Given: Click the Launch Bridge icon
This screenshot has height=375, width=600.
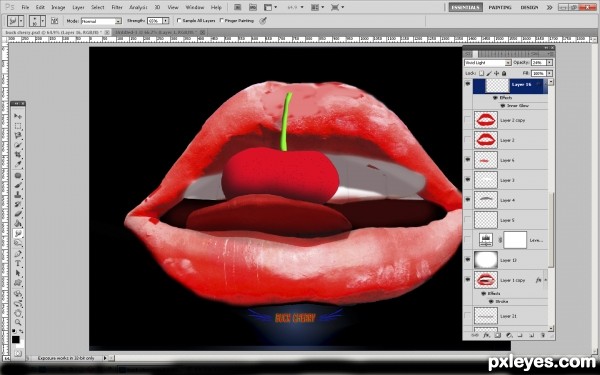Looking at the screenshot, I should [238, 7].
